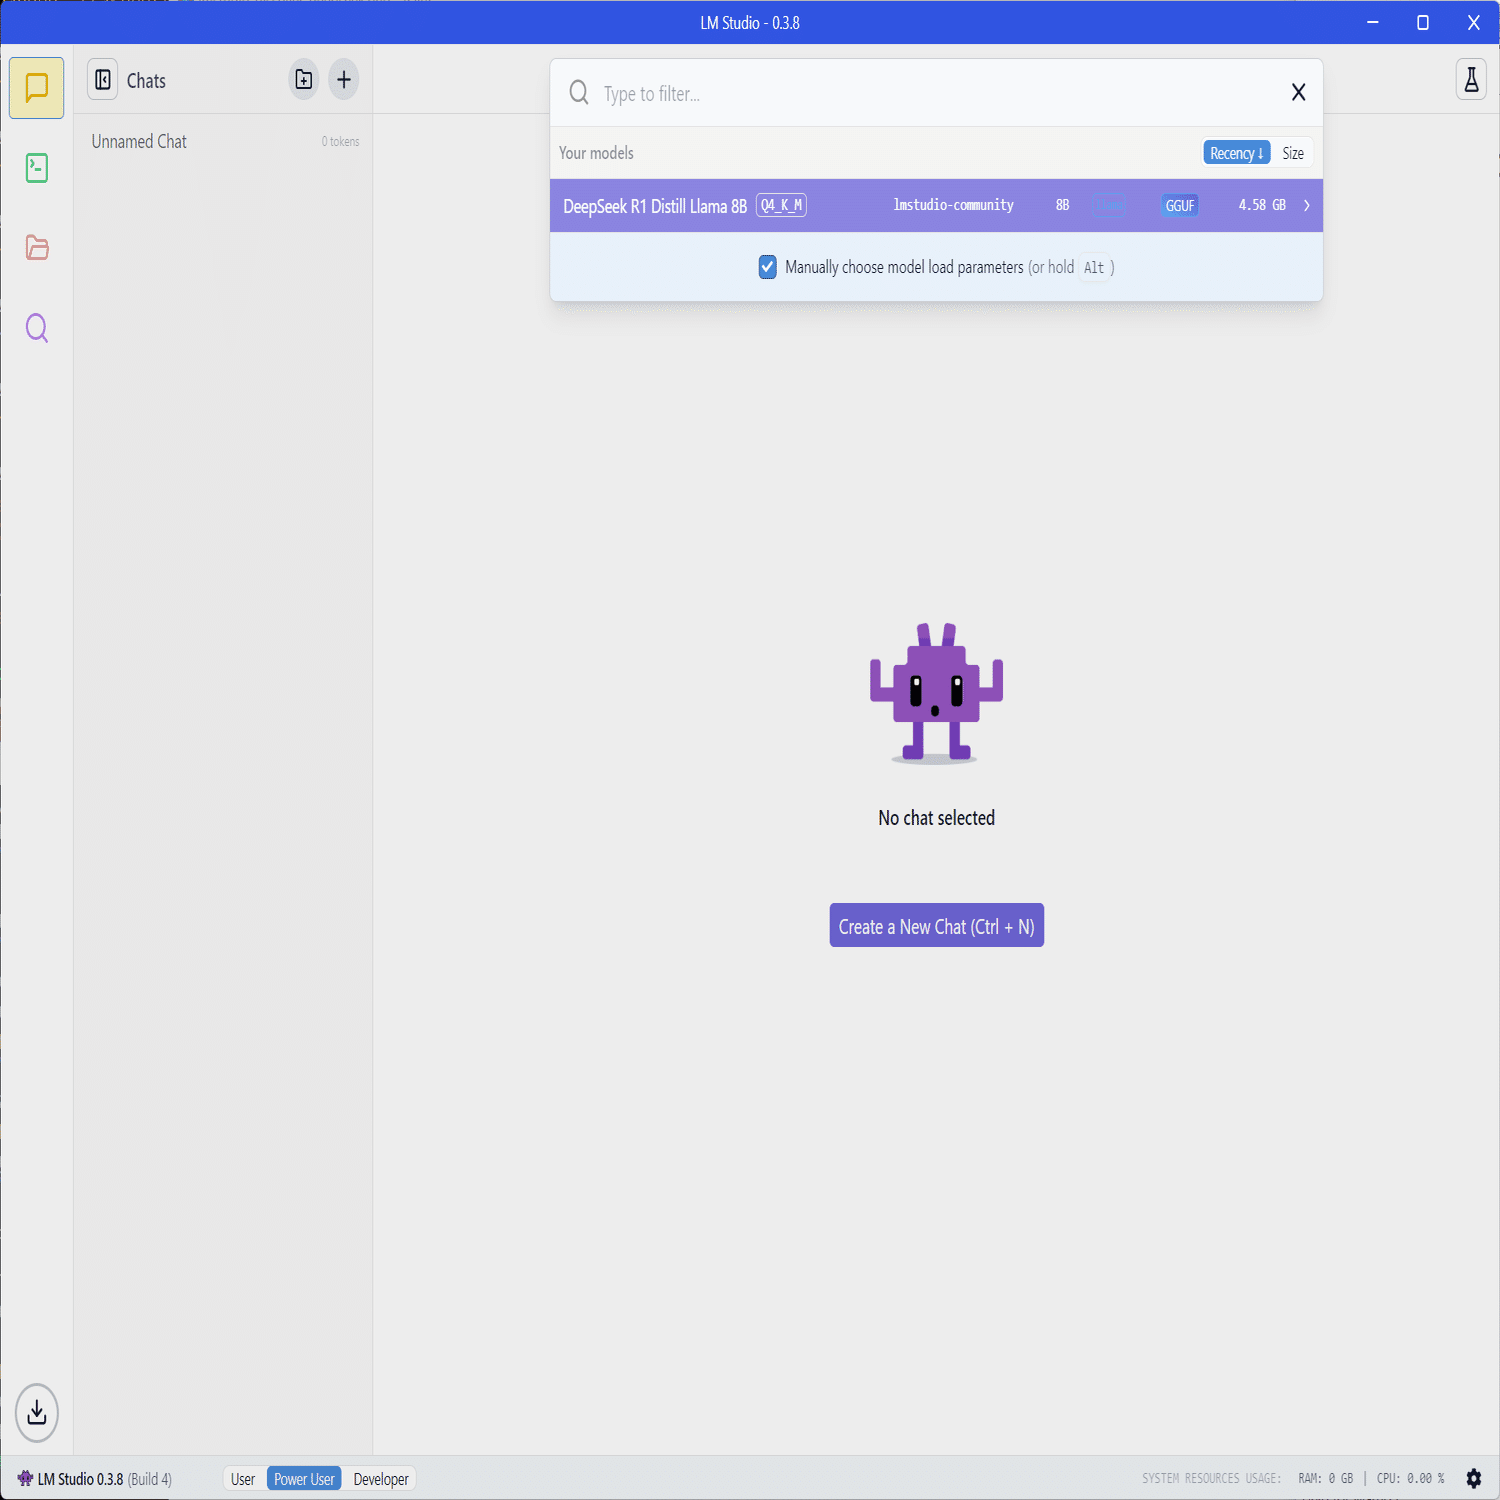Sort models by Recency
Image resolution: width=1500 pixels, height=1500 pixels.
(1237, 153)
